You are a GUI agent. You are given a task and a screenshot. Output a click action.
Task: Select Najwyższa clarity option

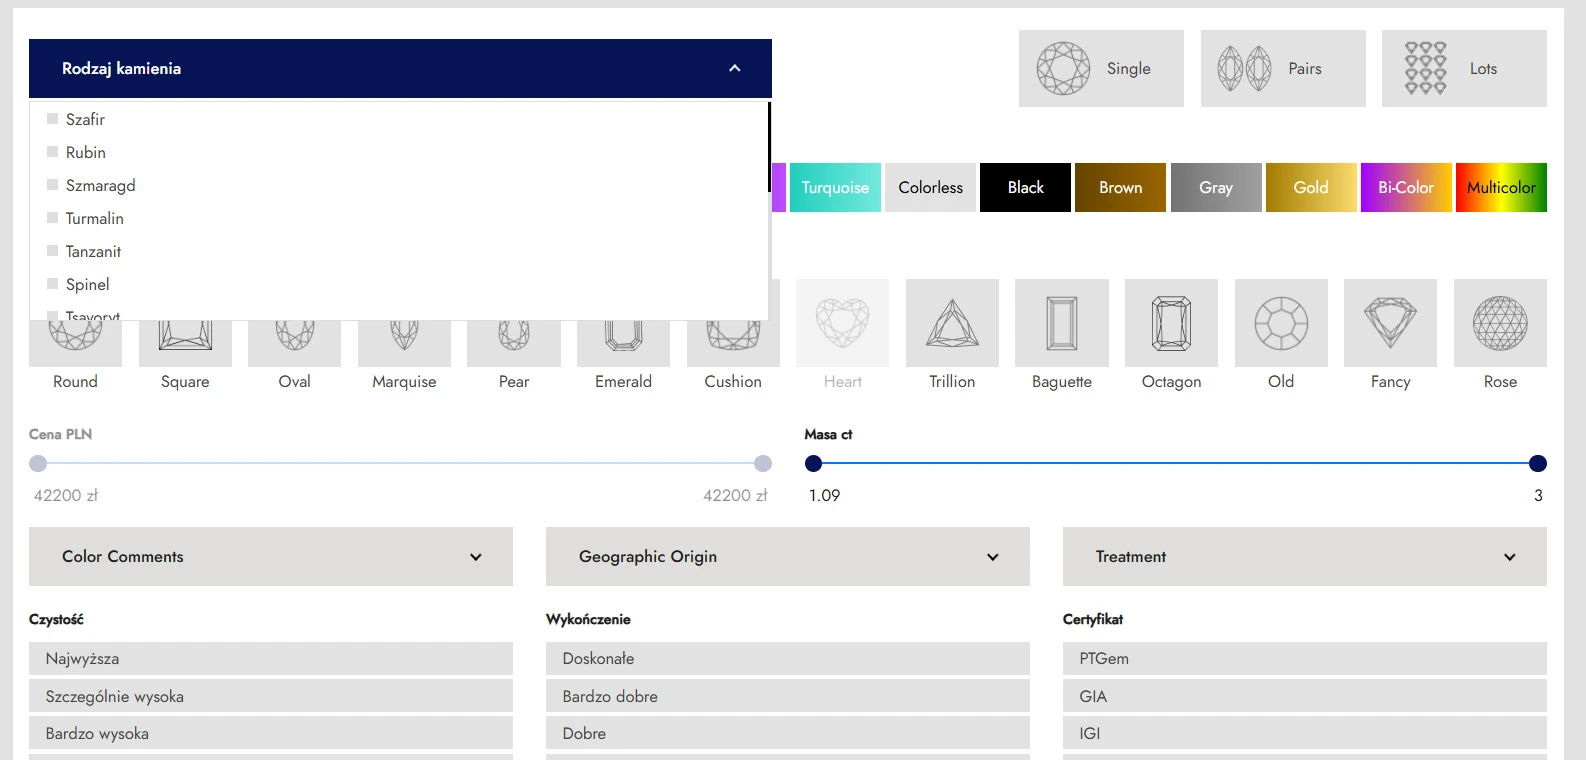pos(271,658)
